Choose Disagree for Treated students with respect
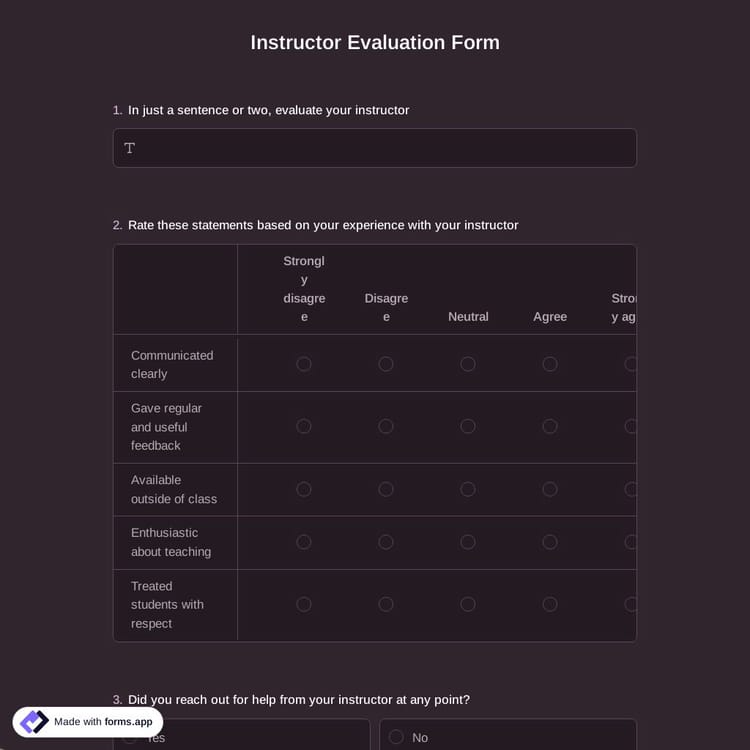 [386, 604]
